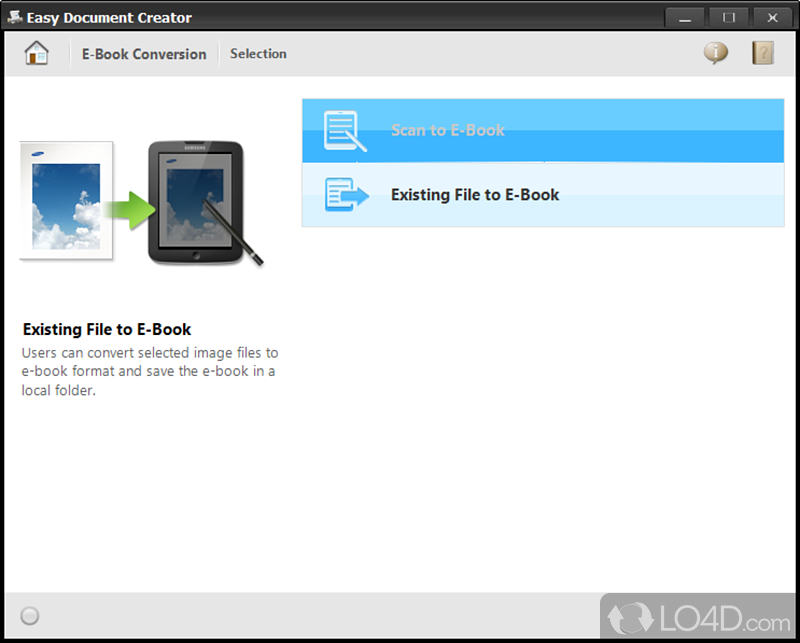This screenshot has width=800, height=643.
Task: Click the Samsung sky photo document thumbnail
Action: pos(66,201)
